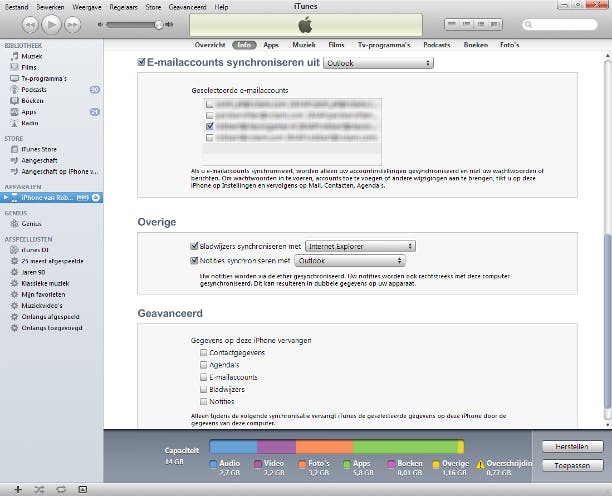Click the high volume speaker icon

[x=169, y=24]
